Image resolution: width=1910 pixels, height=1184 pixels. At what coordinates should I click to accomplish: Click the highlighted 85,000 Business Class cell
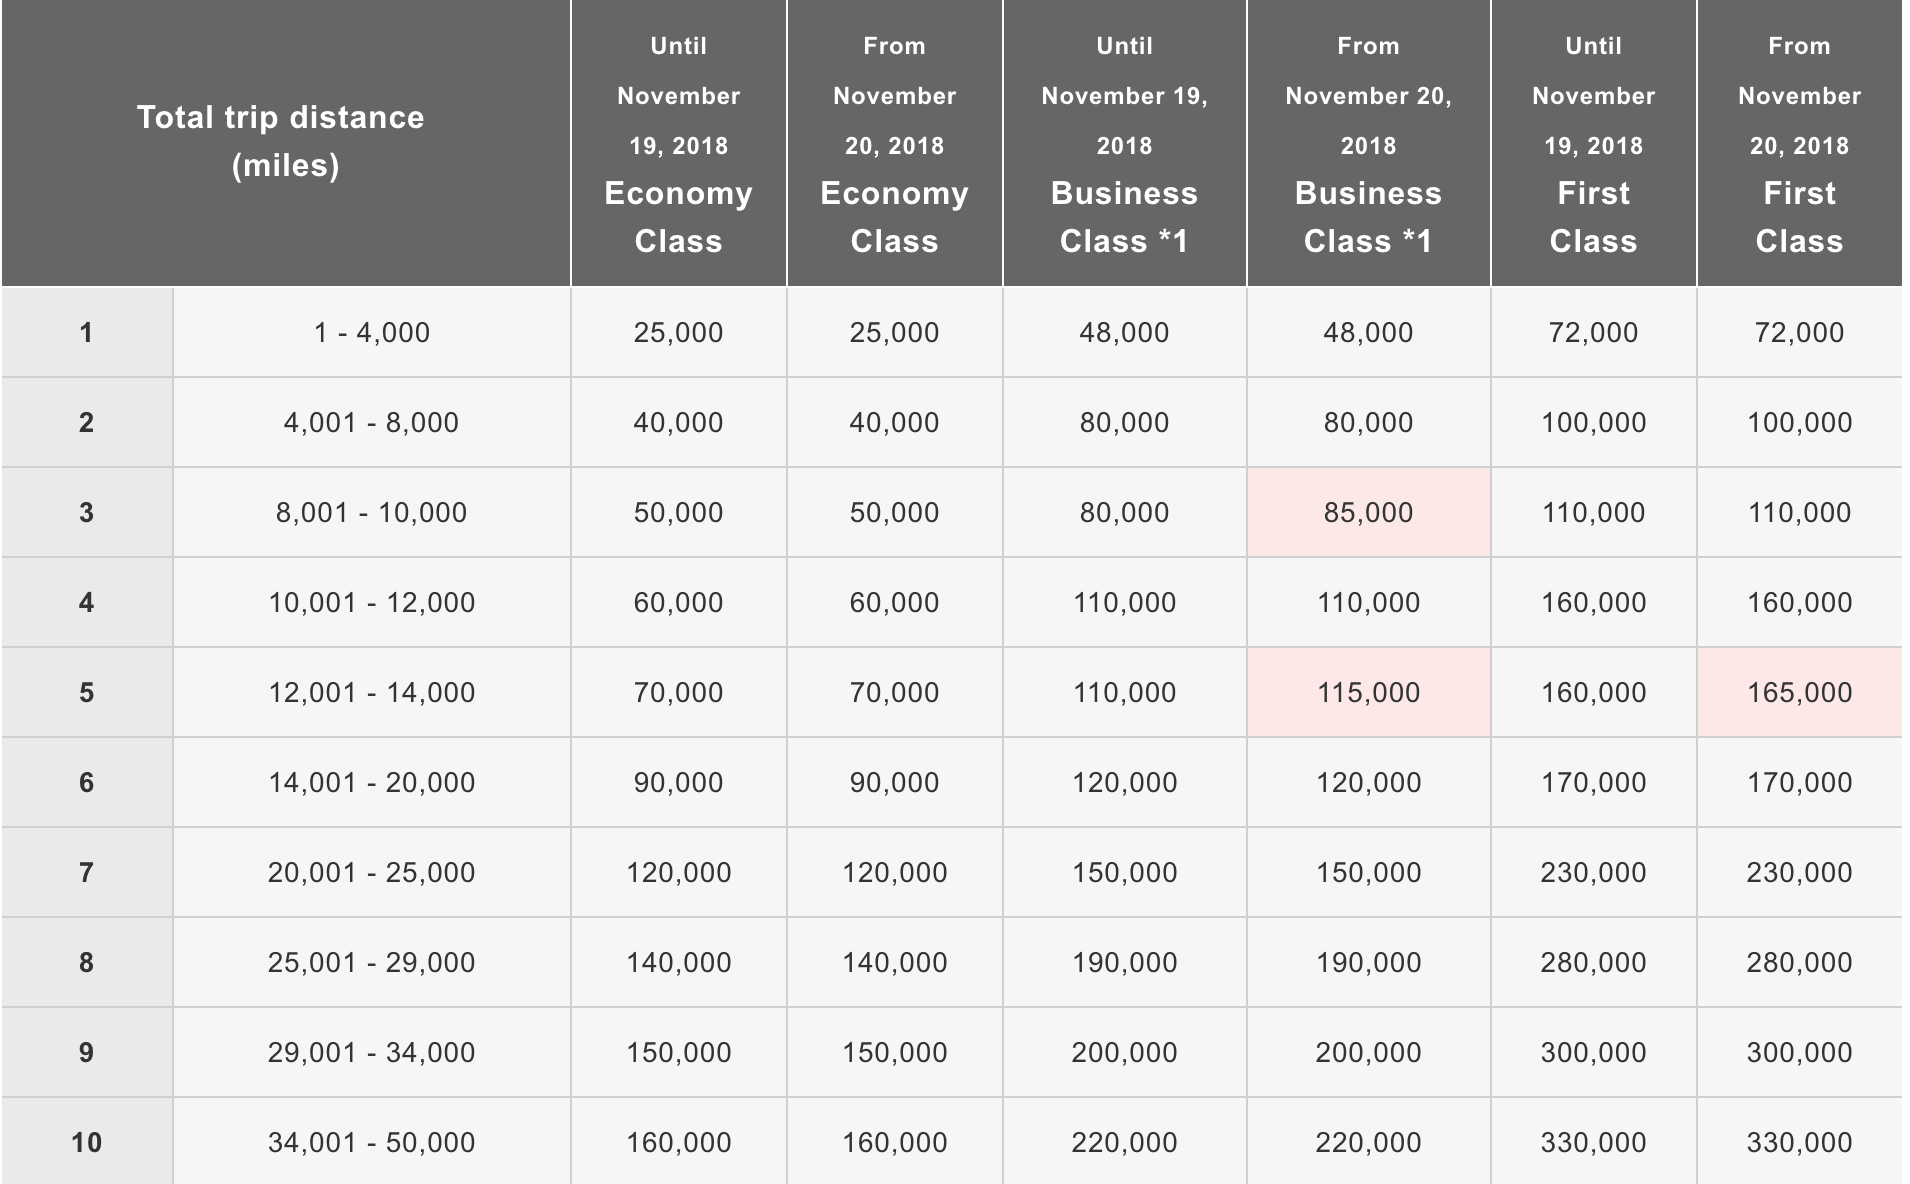point(1368,512)
